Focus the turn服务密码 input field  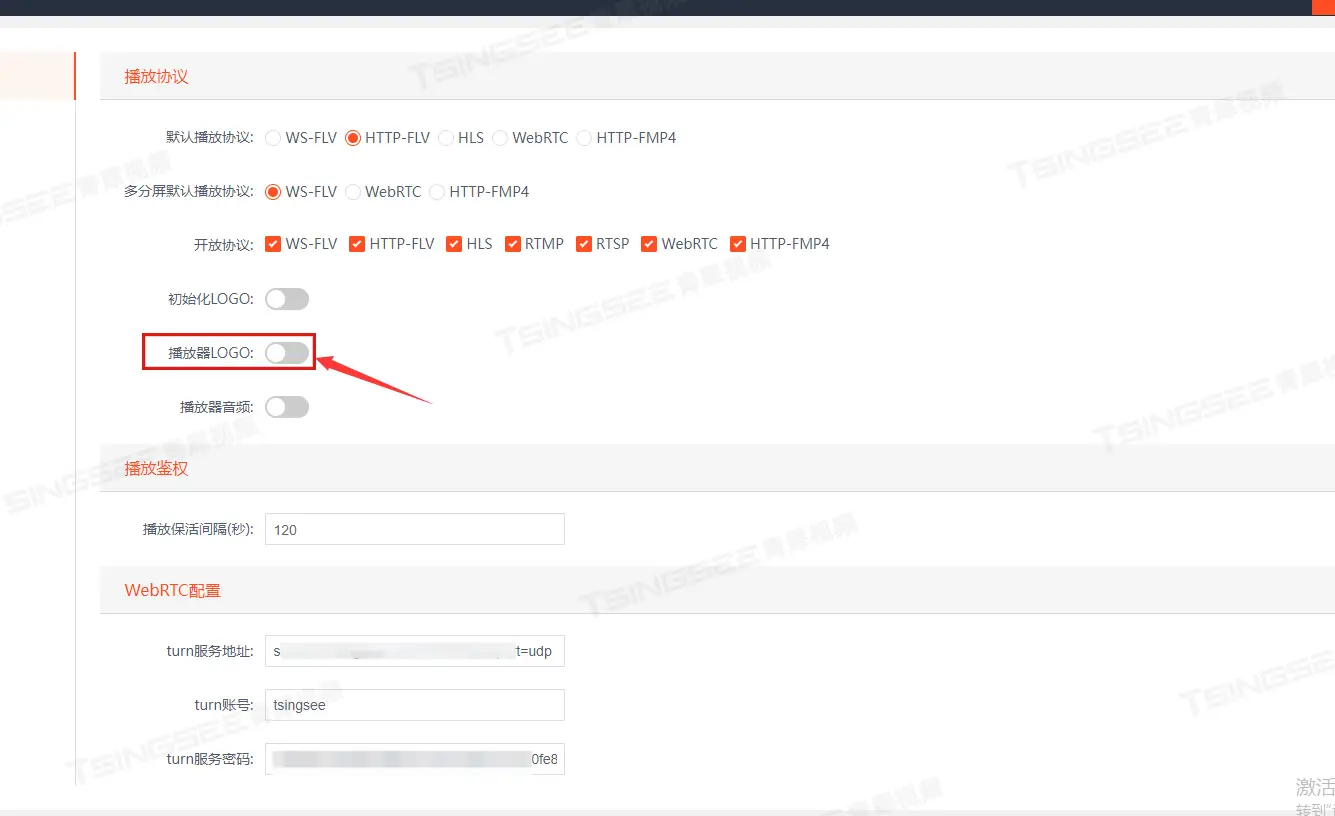[x=415, y=759]
